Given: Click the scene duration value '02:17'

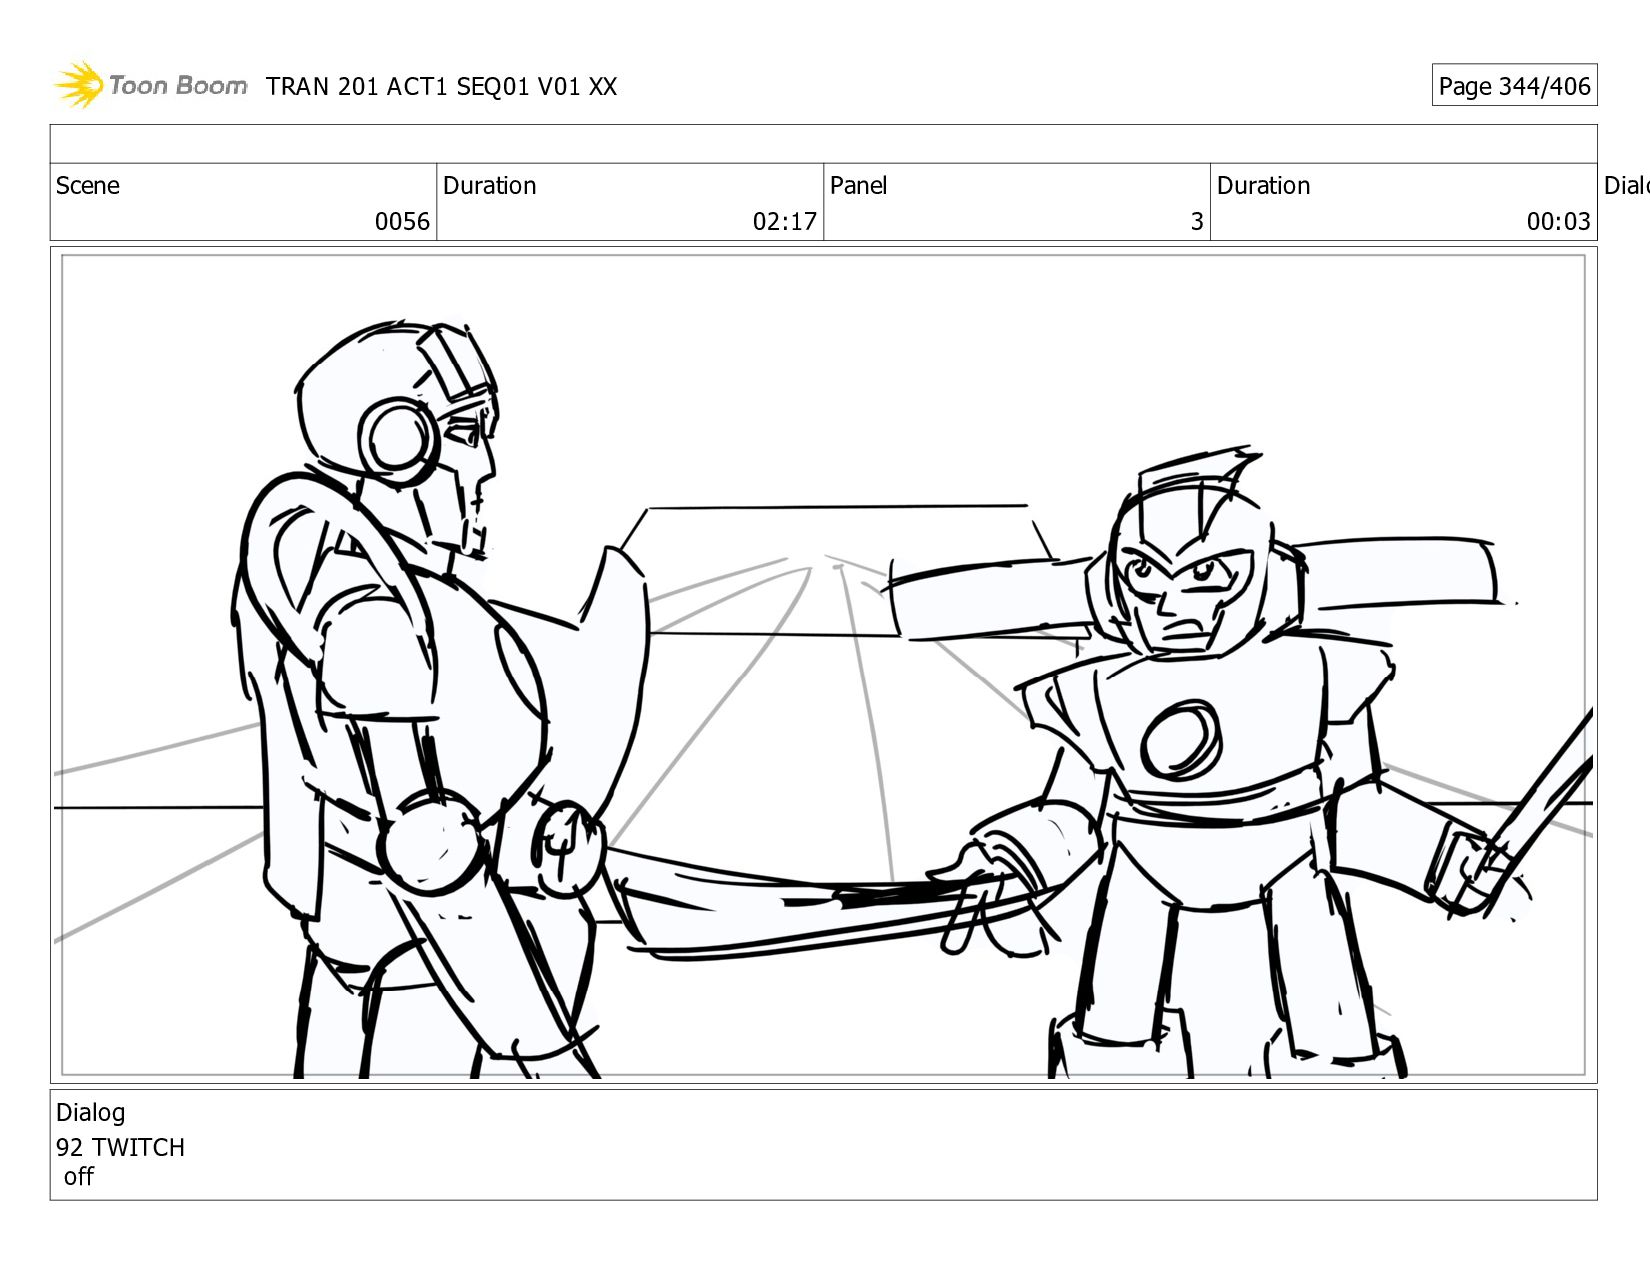Looking at the screenshot, I should (x=785, y=222).
